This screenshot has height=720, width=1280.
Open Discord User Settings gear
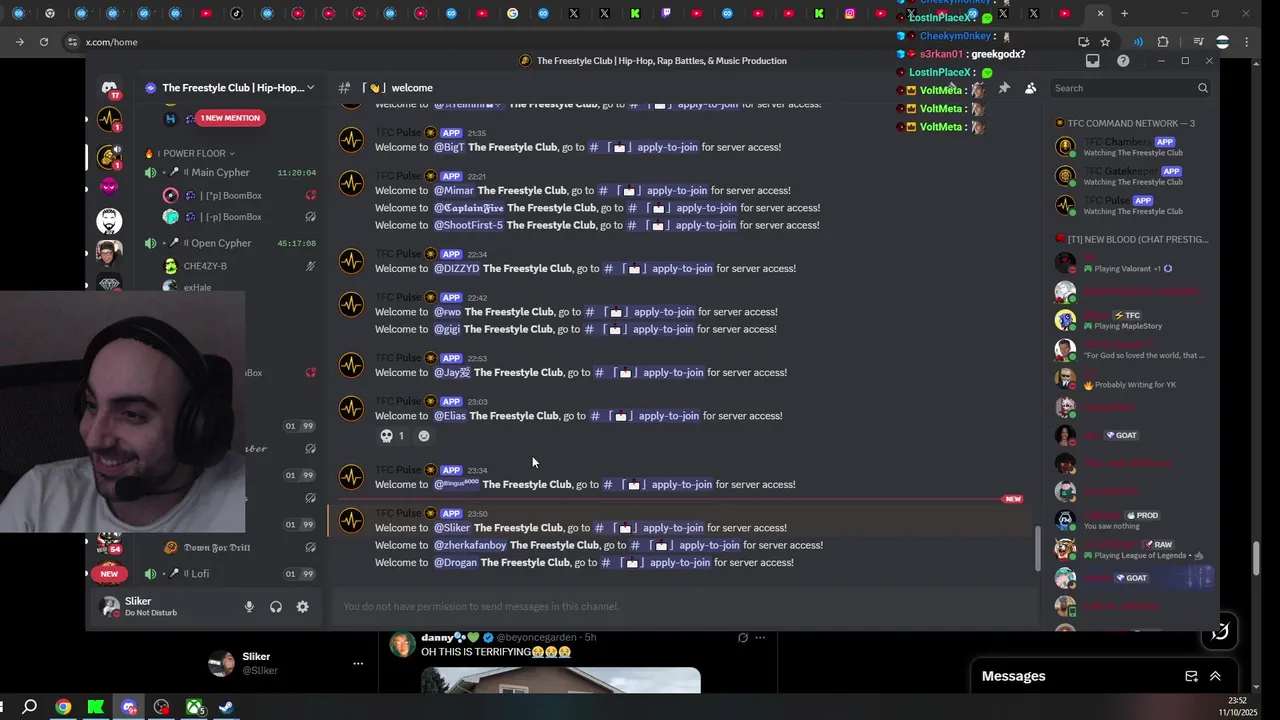point(303,607)
